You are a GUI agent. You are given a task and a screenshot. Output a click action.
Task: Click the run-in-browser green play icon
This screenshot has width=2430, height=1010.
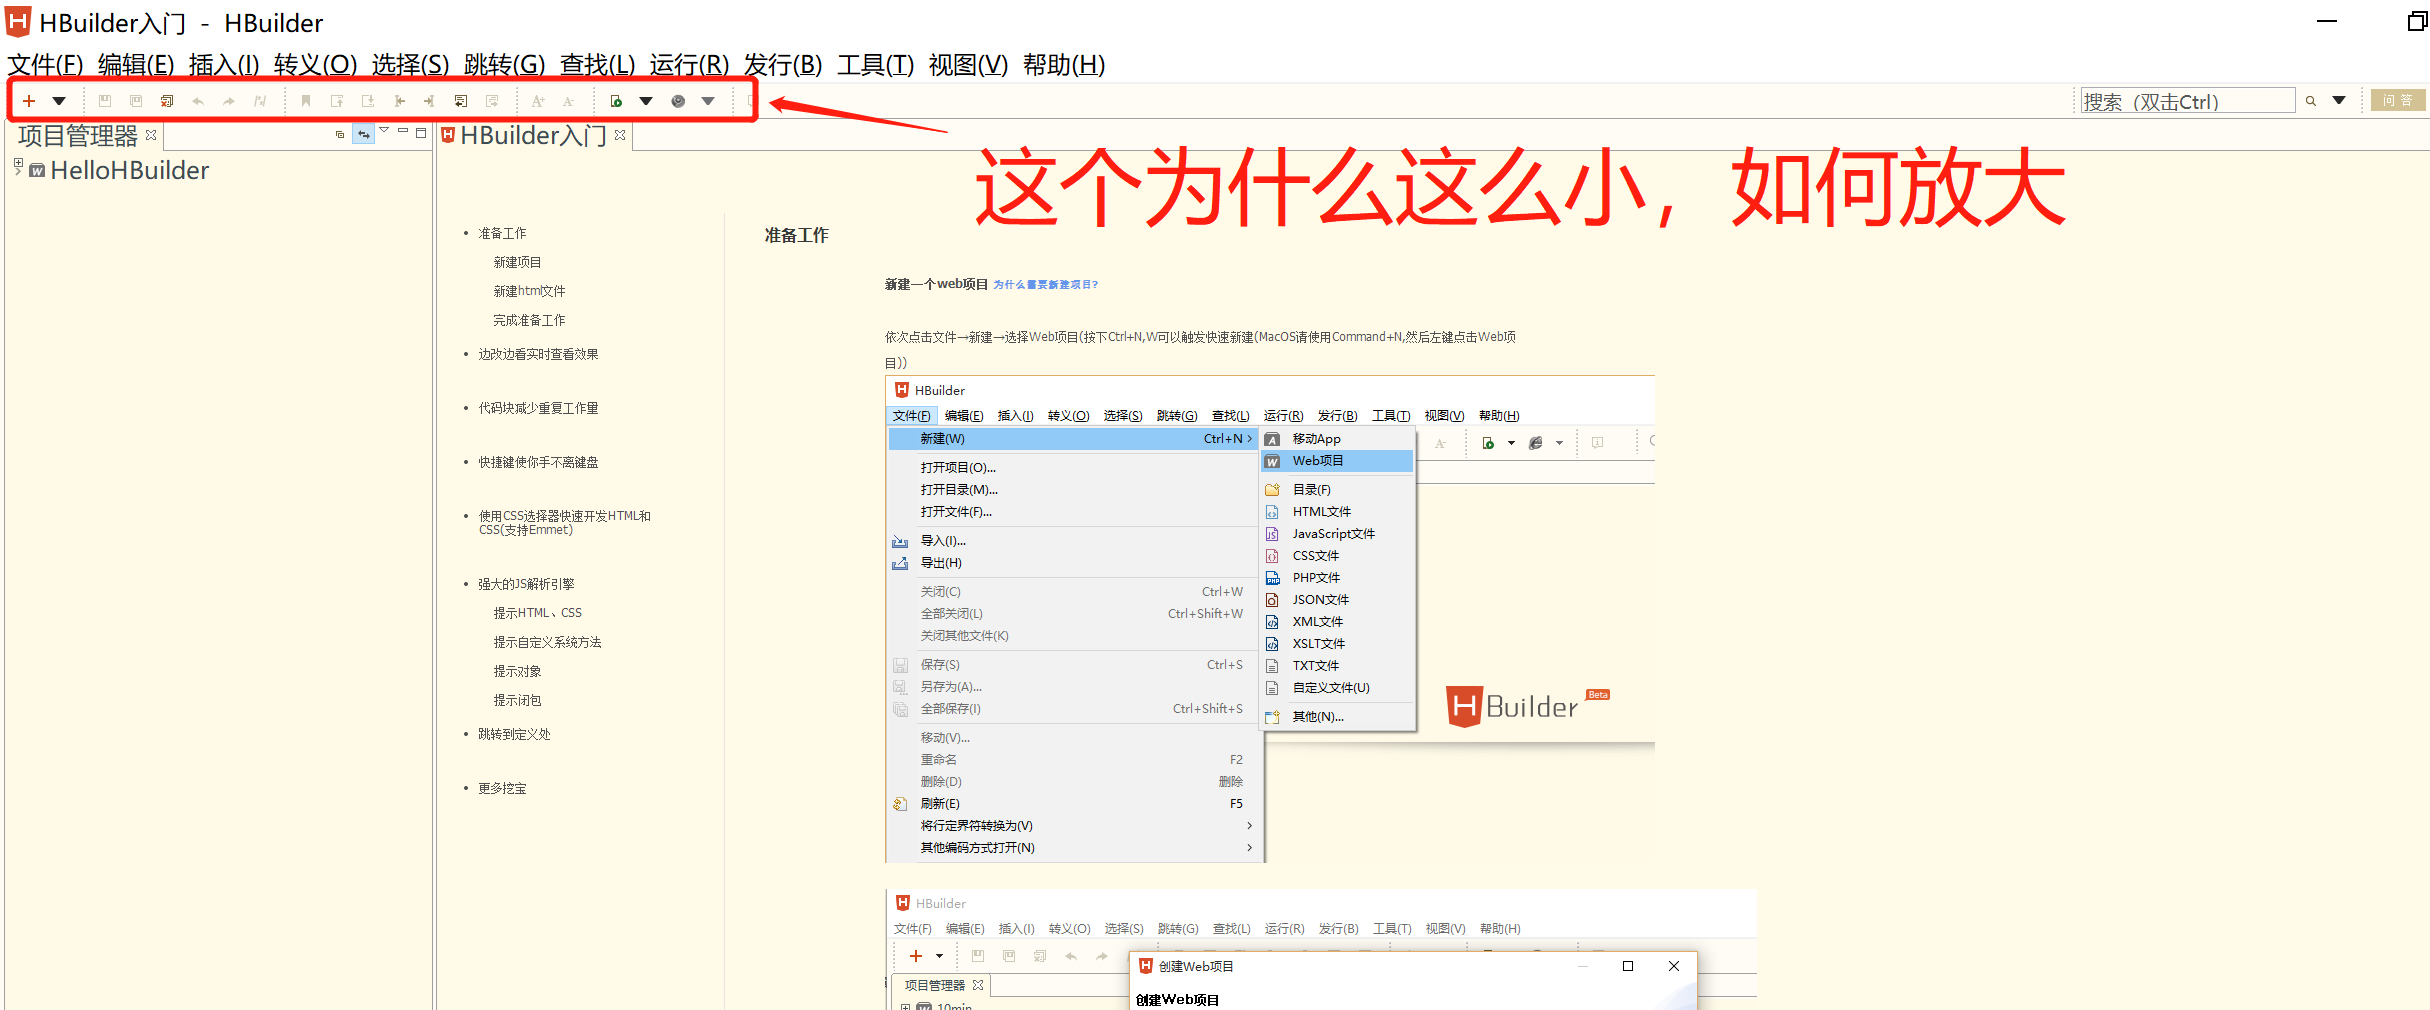(616, 101)
